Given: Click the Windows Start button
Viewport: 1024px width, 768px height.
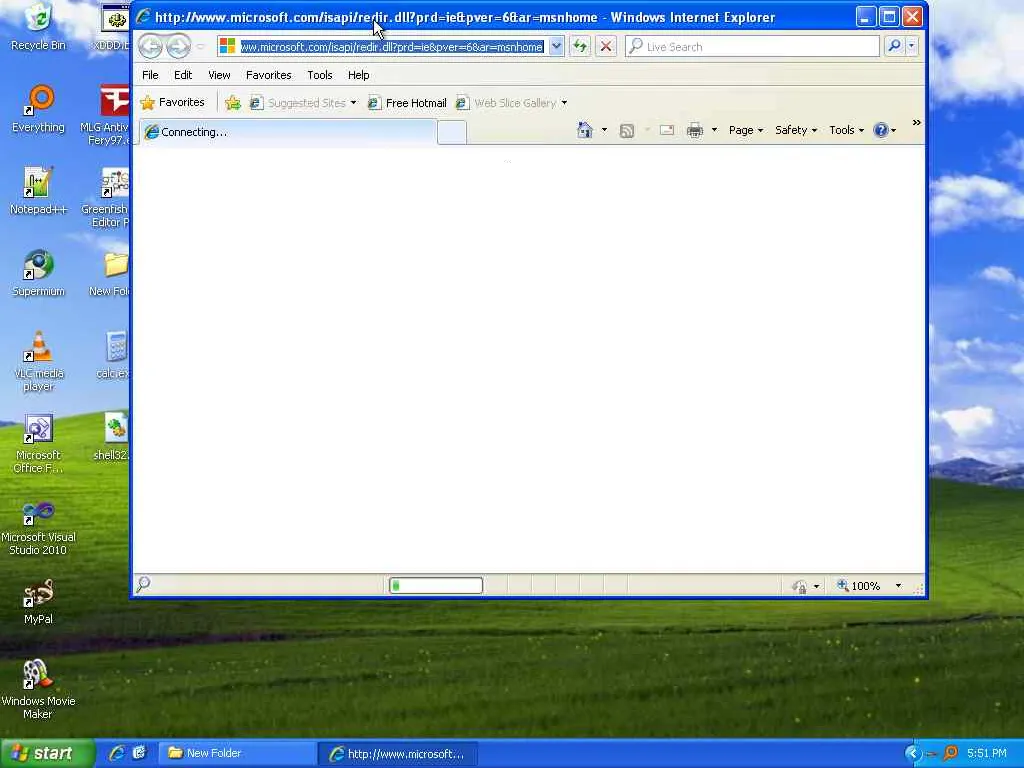Looking at the screenshot, I should pos(47,753).
